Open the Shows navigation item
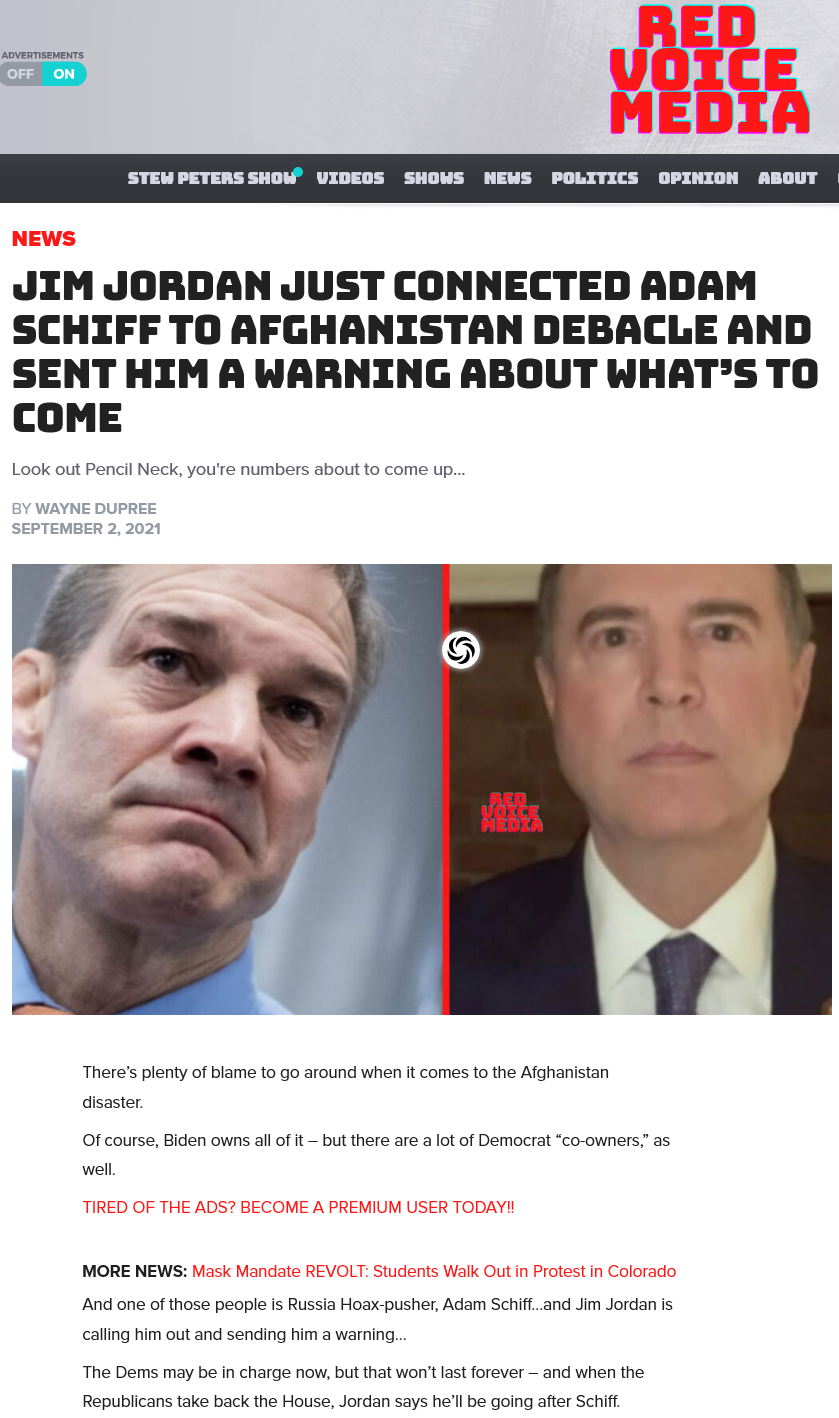The image size is (839, 1418). pyautogui.click(x=434, y=178)
